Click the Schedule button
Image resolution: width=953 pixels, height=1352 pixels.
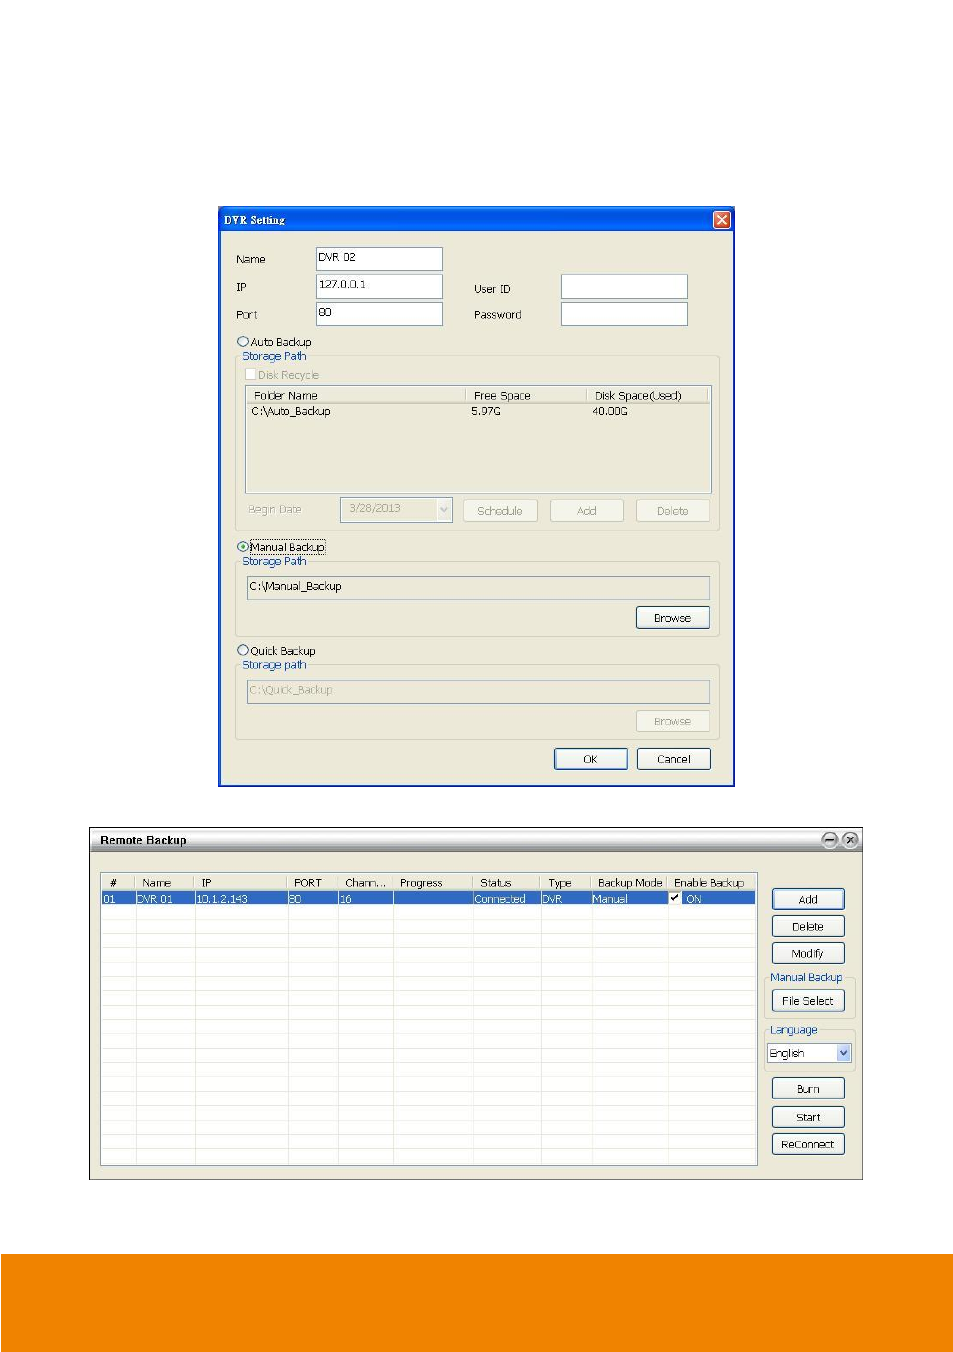coord(500,511)
